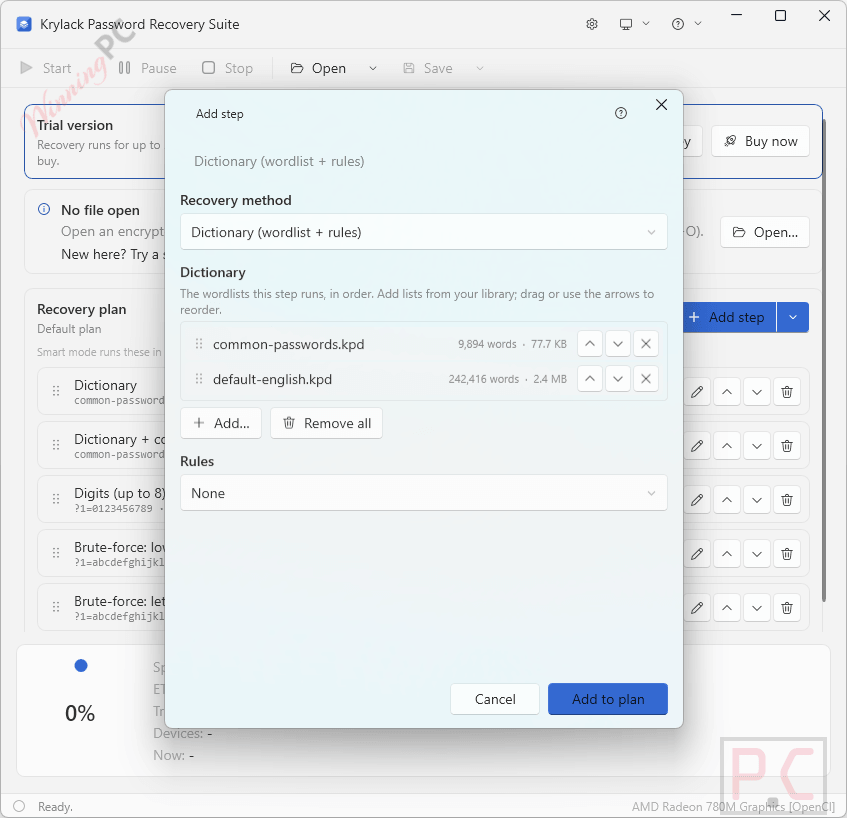
Task: Open the display theme monitor menu
Action: click(634, 24)
